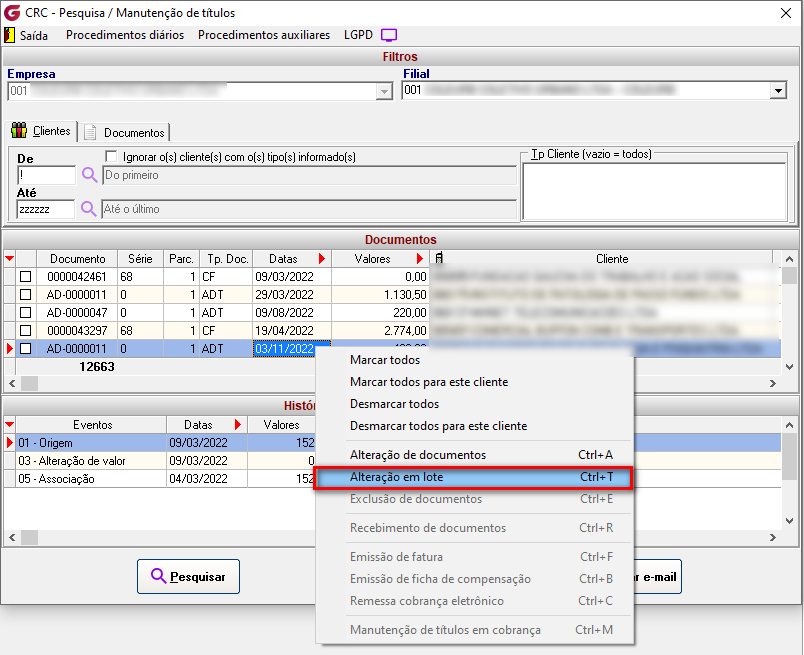804x655 pixels.
Task: Click red triangle at Histórico grid top-left corner
Action: click(x=9, y=425)
